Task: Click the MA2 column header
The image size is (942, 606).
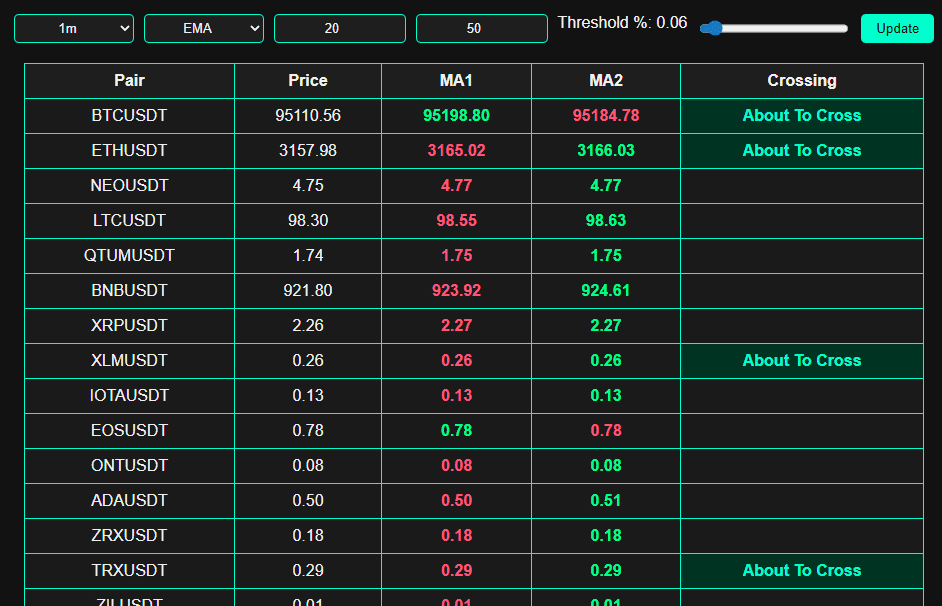Action: tap(606, 80)
